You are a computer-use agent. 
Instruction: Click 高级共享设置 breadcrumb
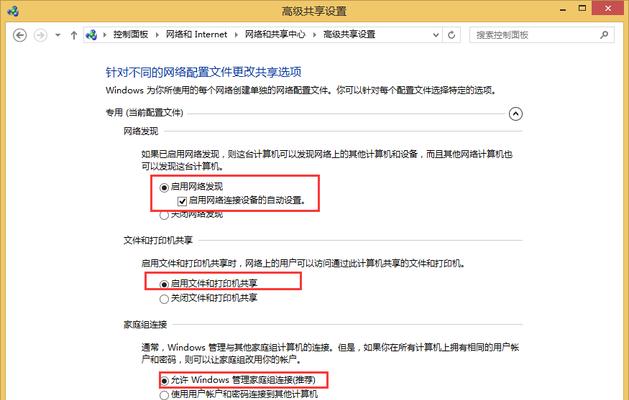pyautogui.click(x=349, y=35)
